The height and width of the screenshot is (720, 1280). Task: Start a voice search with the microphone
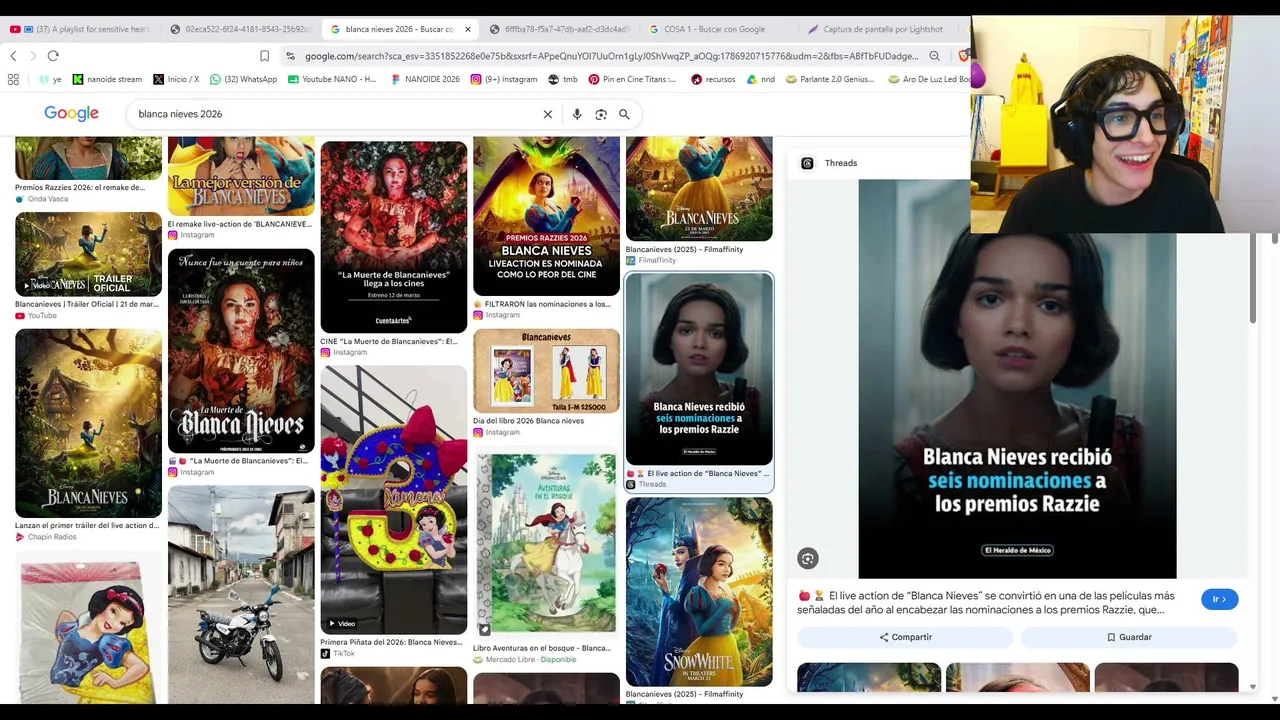[x=577, y=114]
